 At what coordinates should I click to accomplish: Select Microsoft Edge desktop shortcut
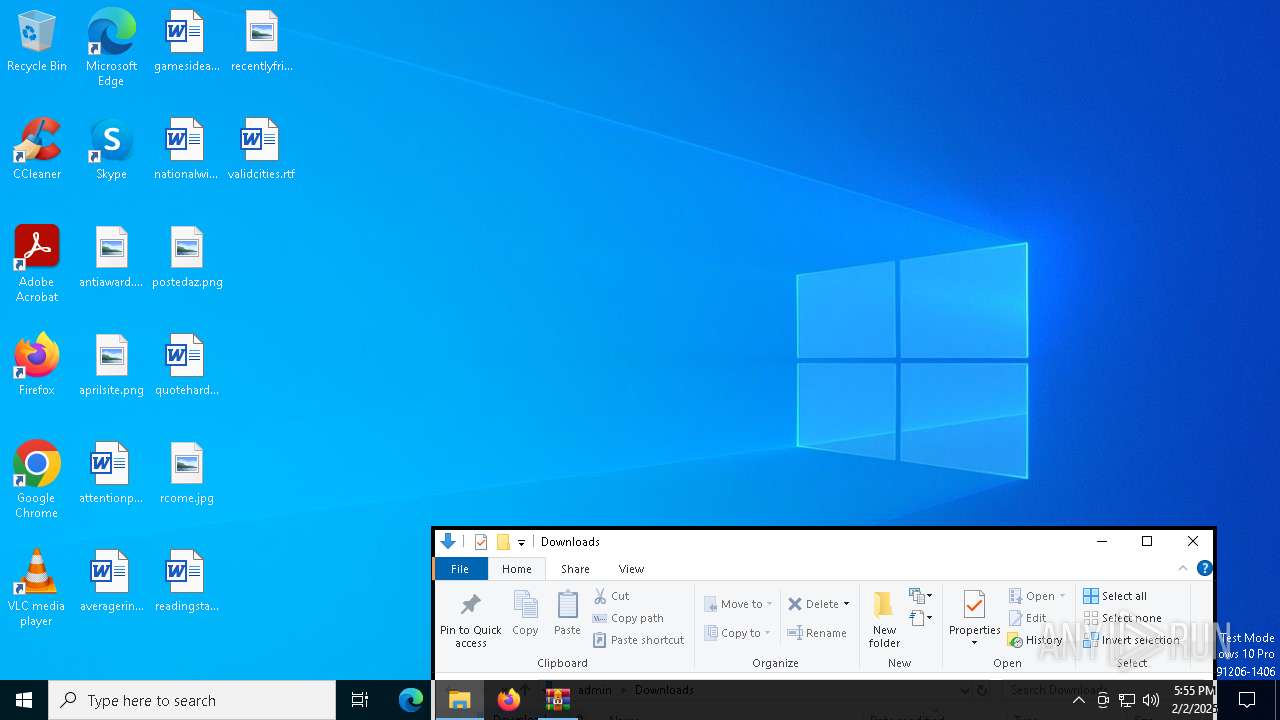[111, 48]
